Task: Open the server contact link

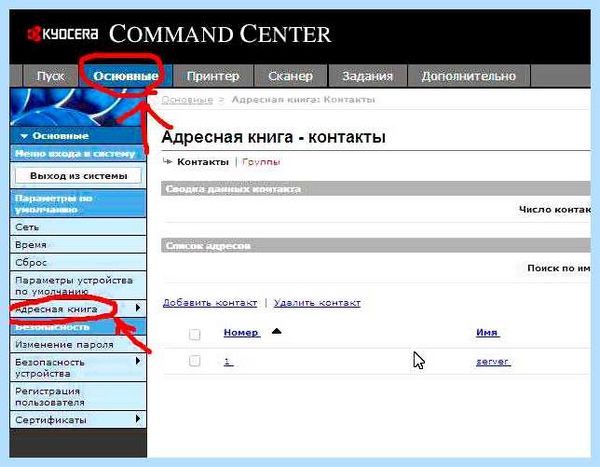Action: coord(493,361)
